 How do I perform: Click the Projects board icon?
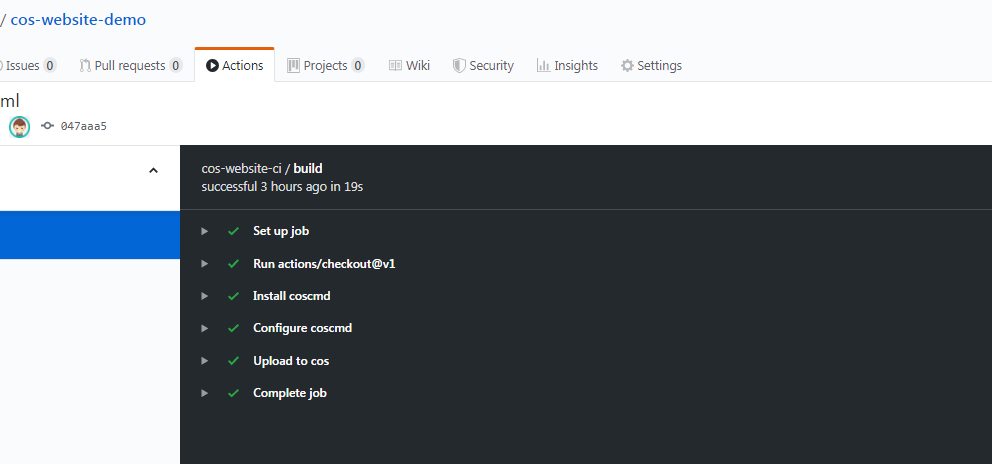click(293, 66)
